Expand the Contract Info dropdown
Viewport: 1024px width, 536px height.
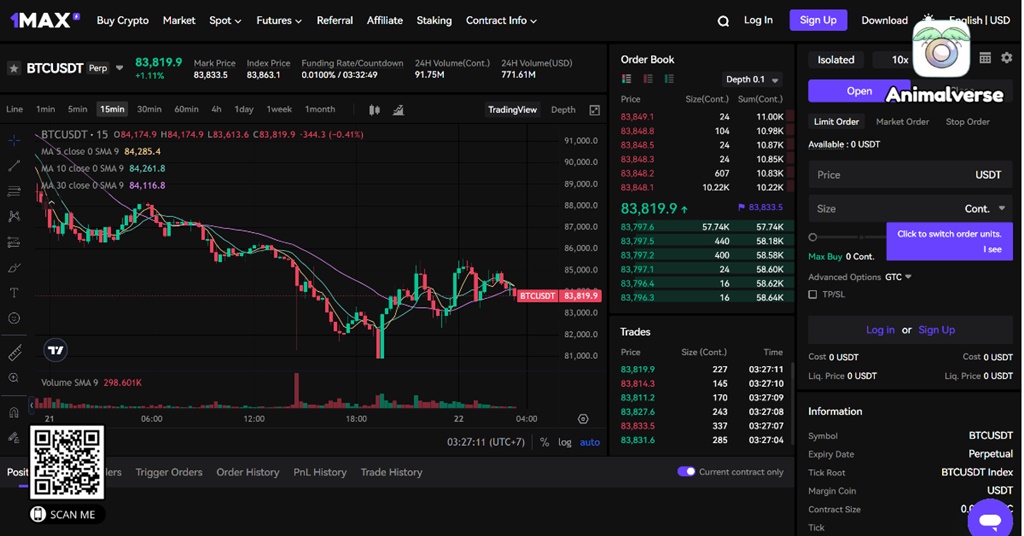pos(502,21)
